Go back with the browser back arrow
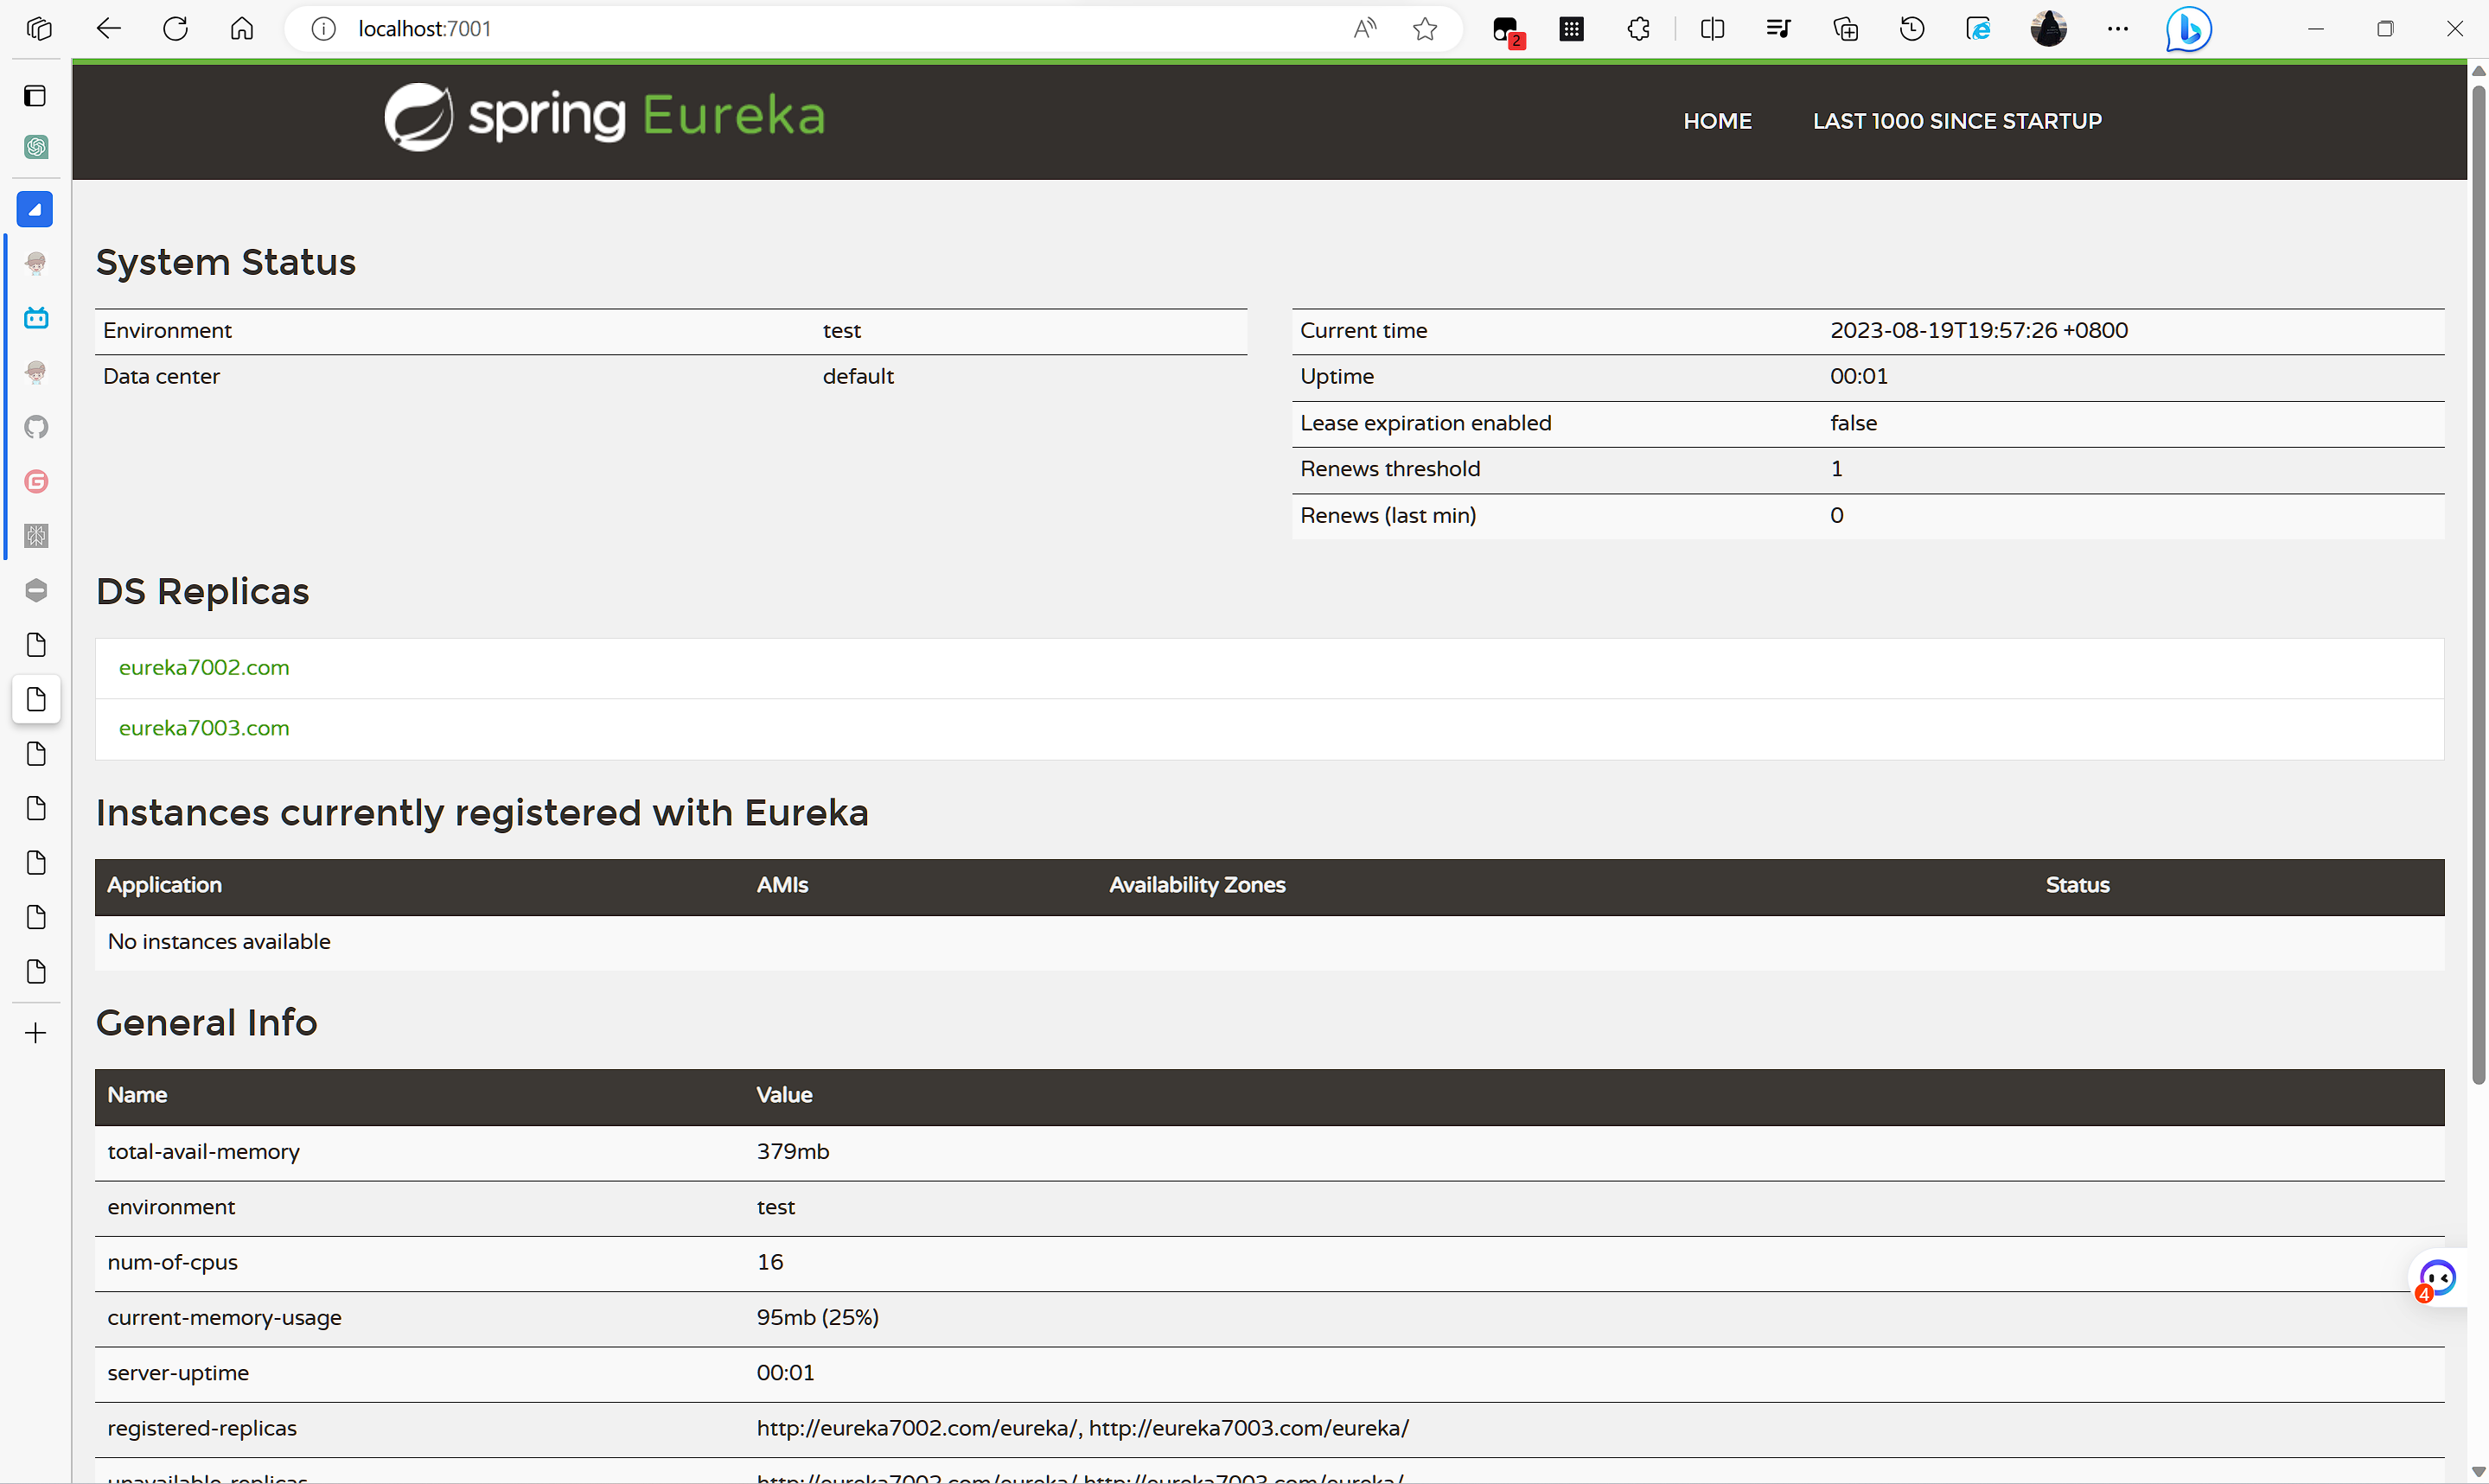 (x=108, y=29)
